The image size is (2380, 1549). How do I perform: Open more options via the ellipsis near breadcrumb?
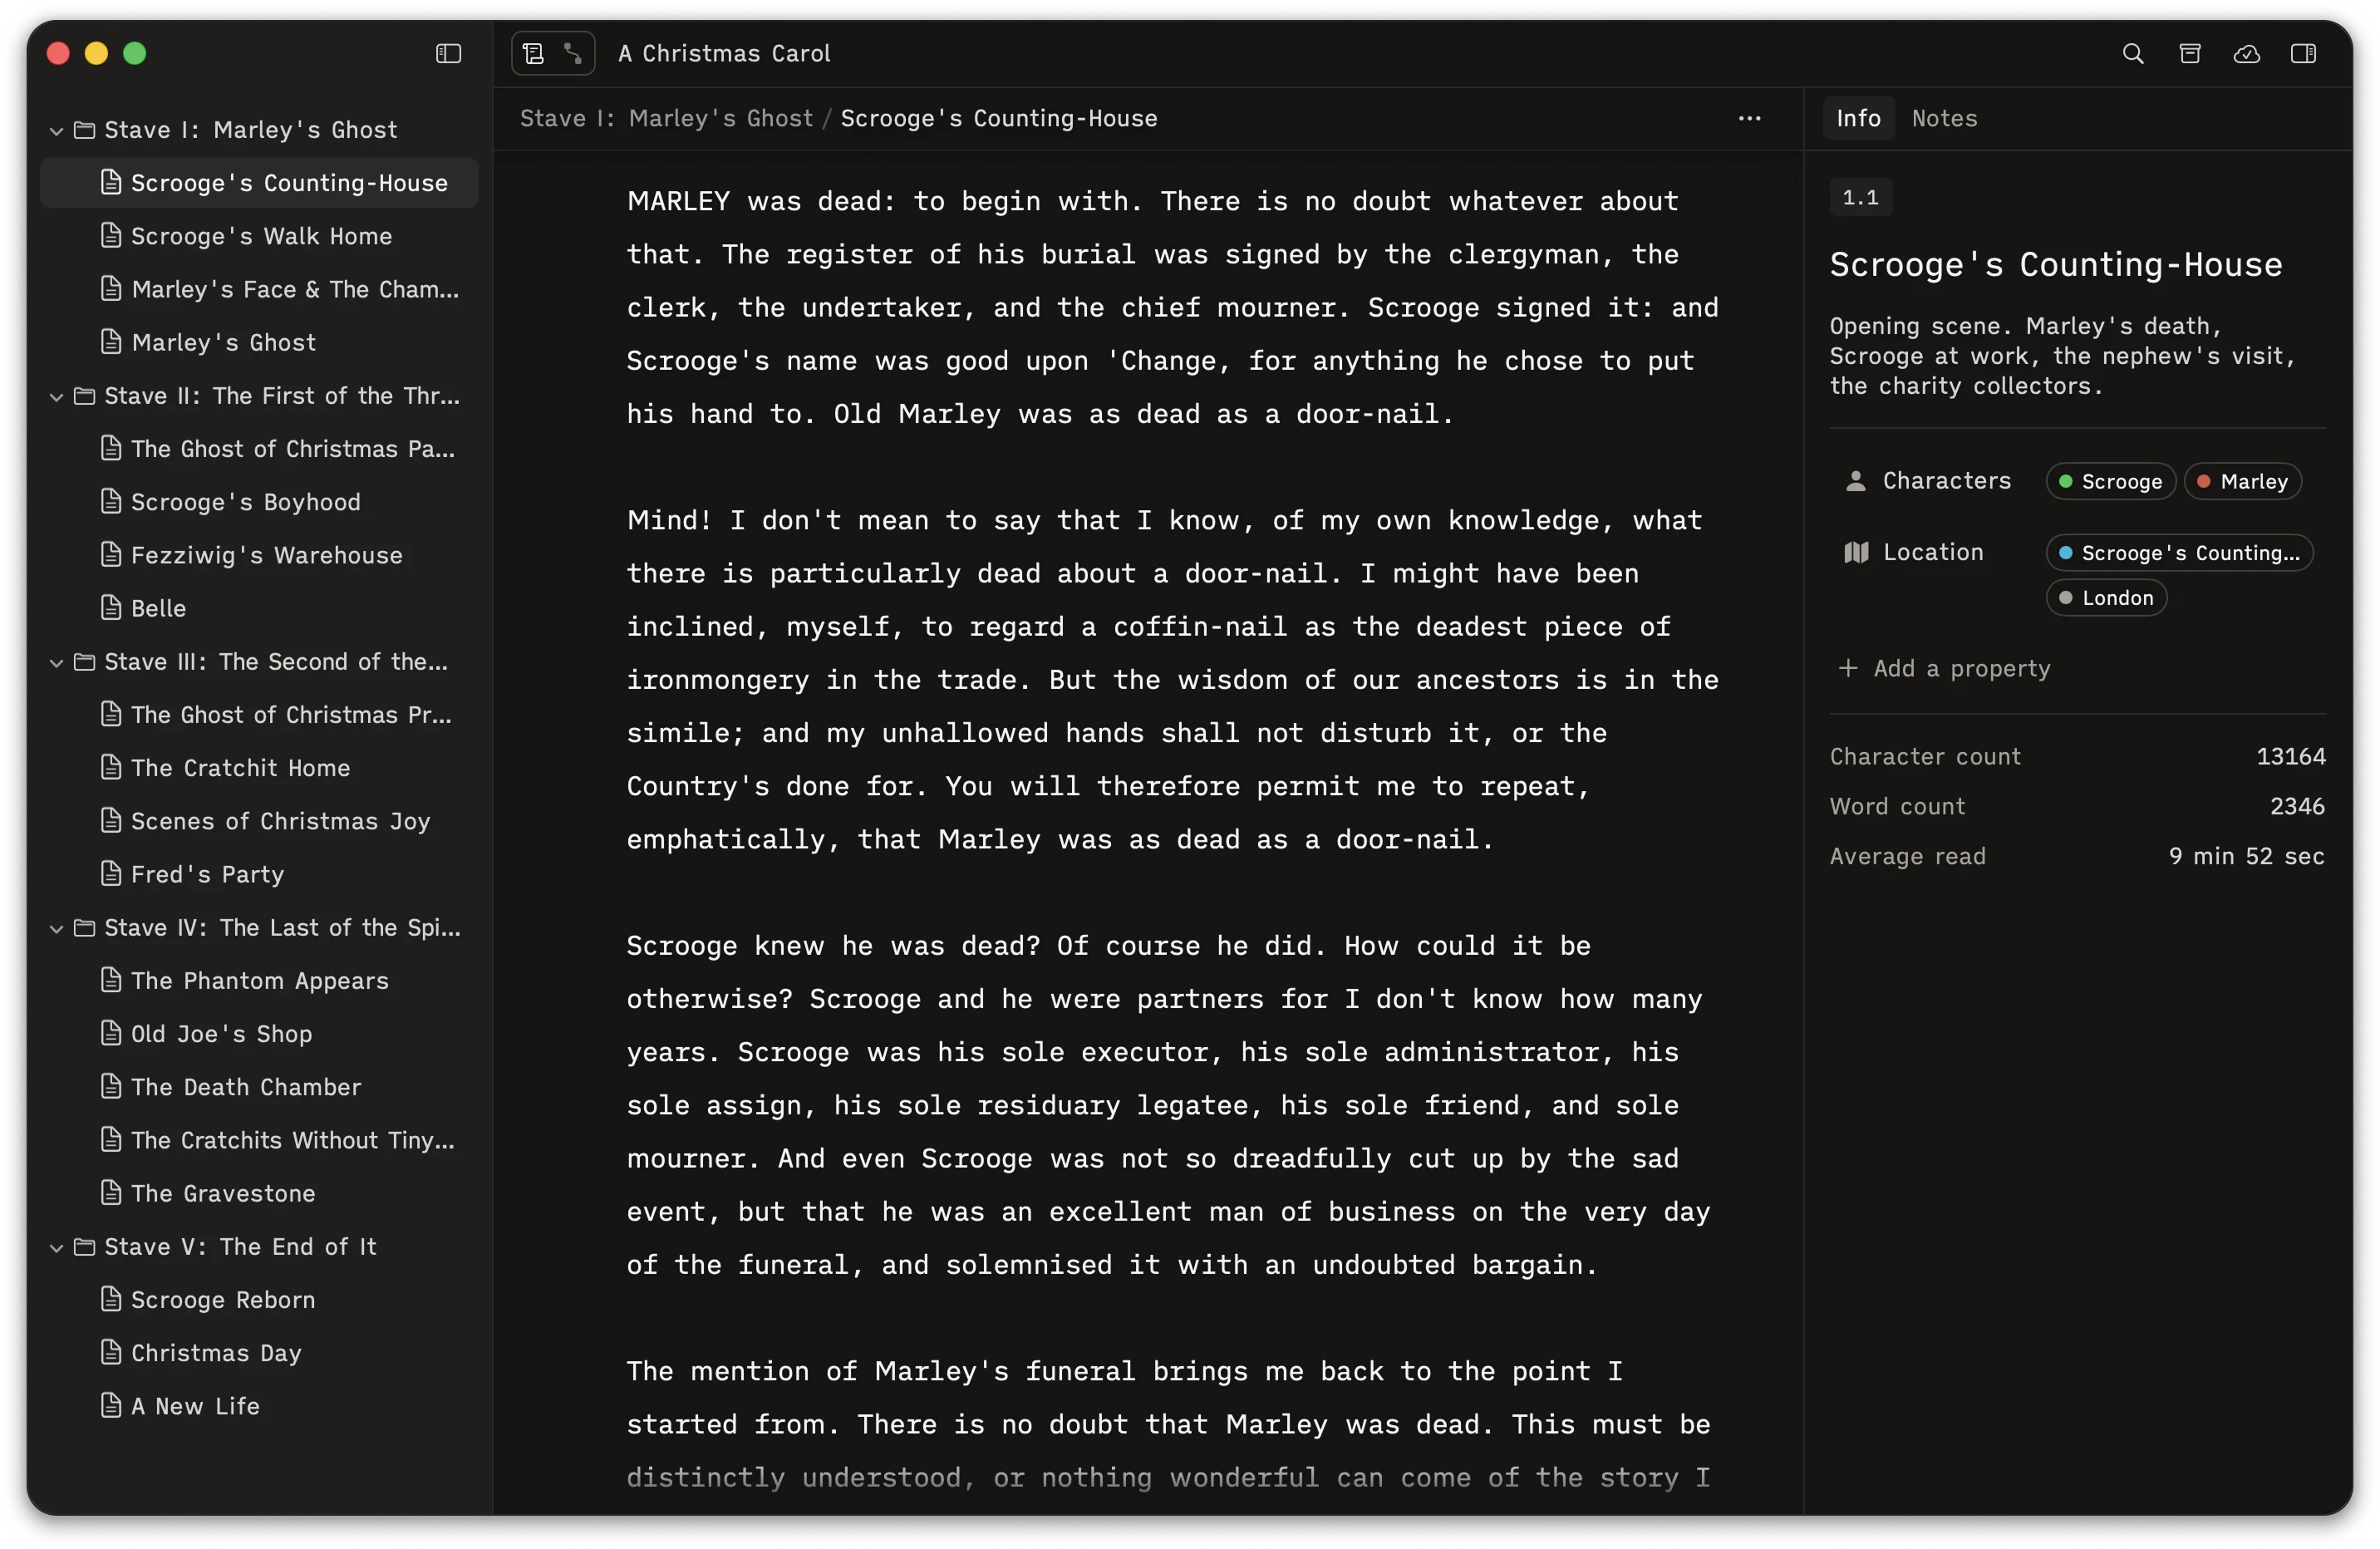click(1749, 118)
